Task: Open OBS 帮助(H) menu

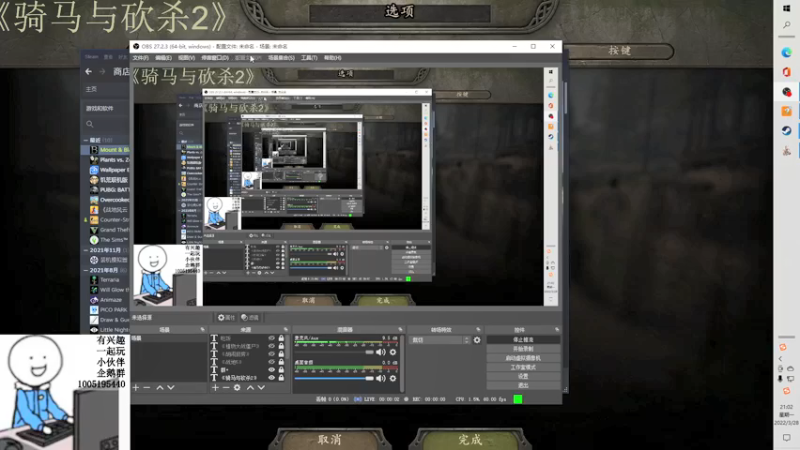Action: [333, 58]
